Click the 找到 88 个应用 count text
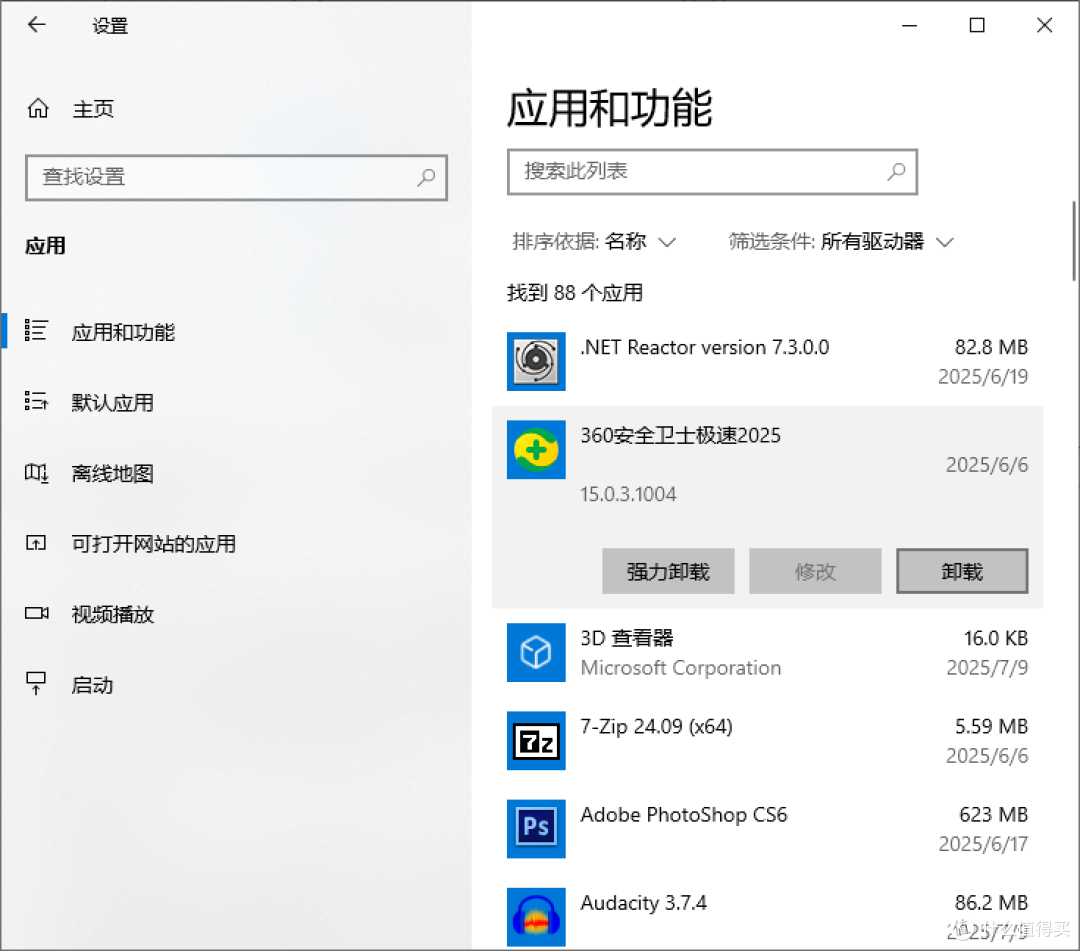Viewport: 1080px width, 951px height. (x=575, y=293)
